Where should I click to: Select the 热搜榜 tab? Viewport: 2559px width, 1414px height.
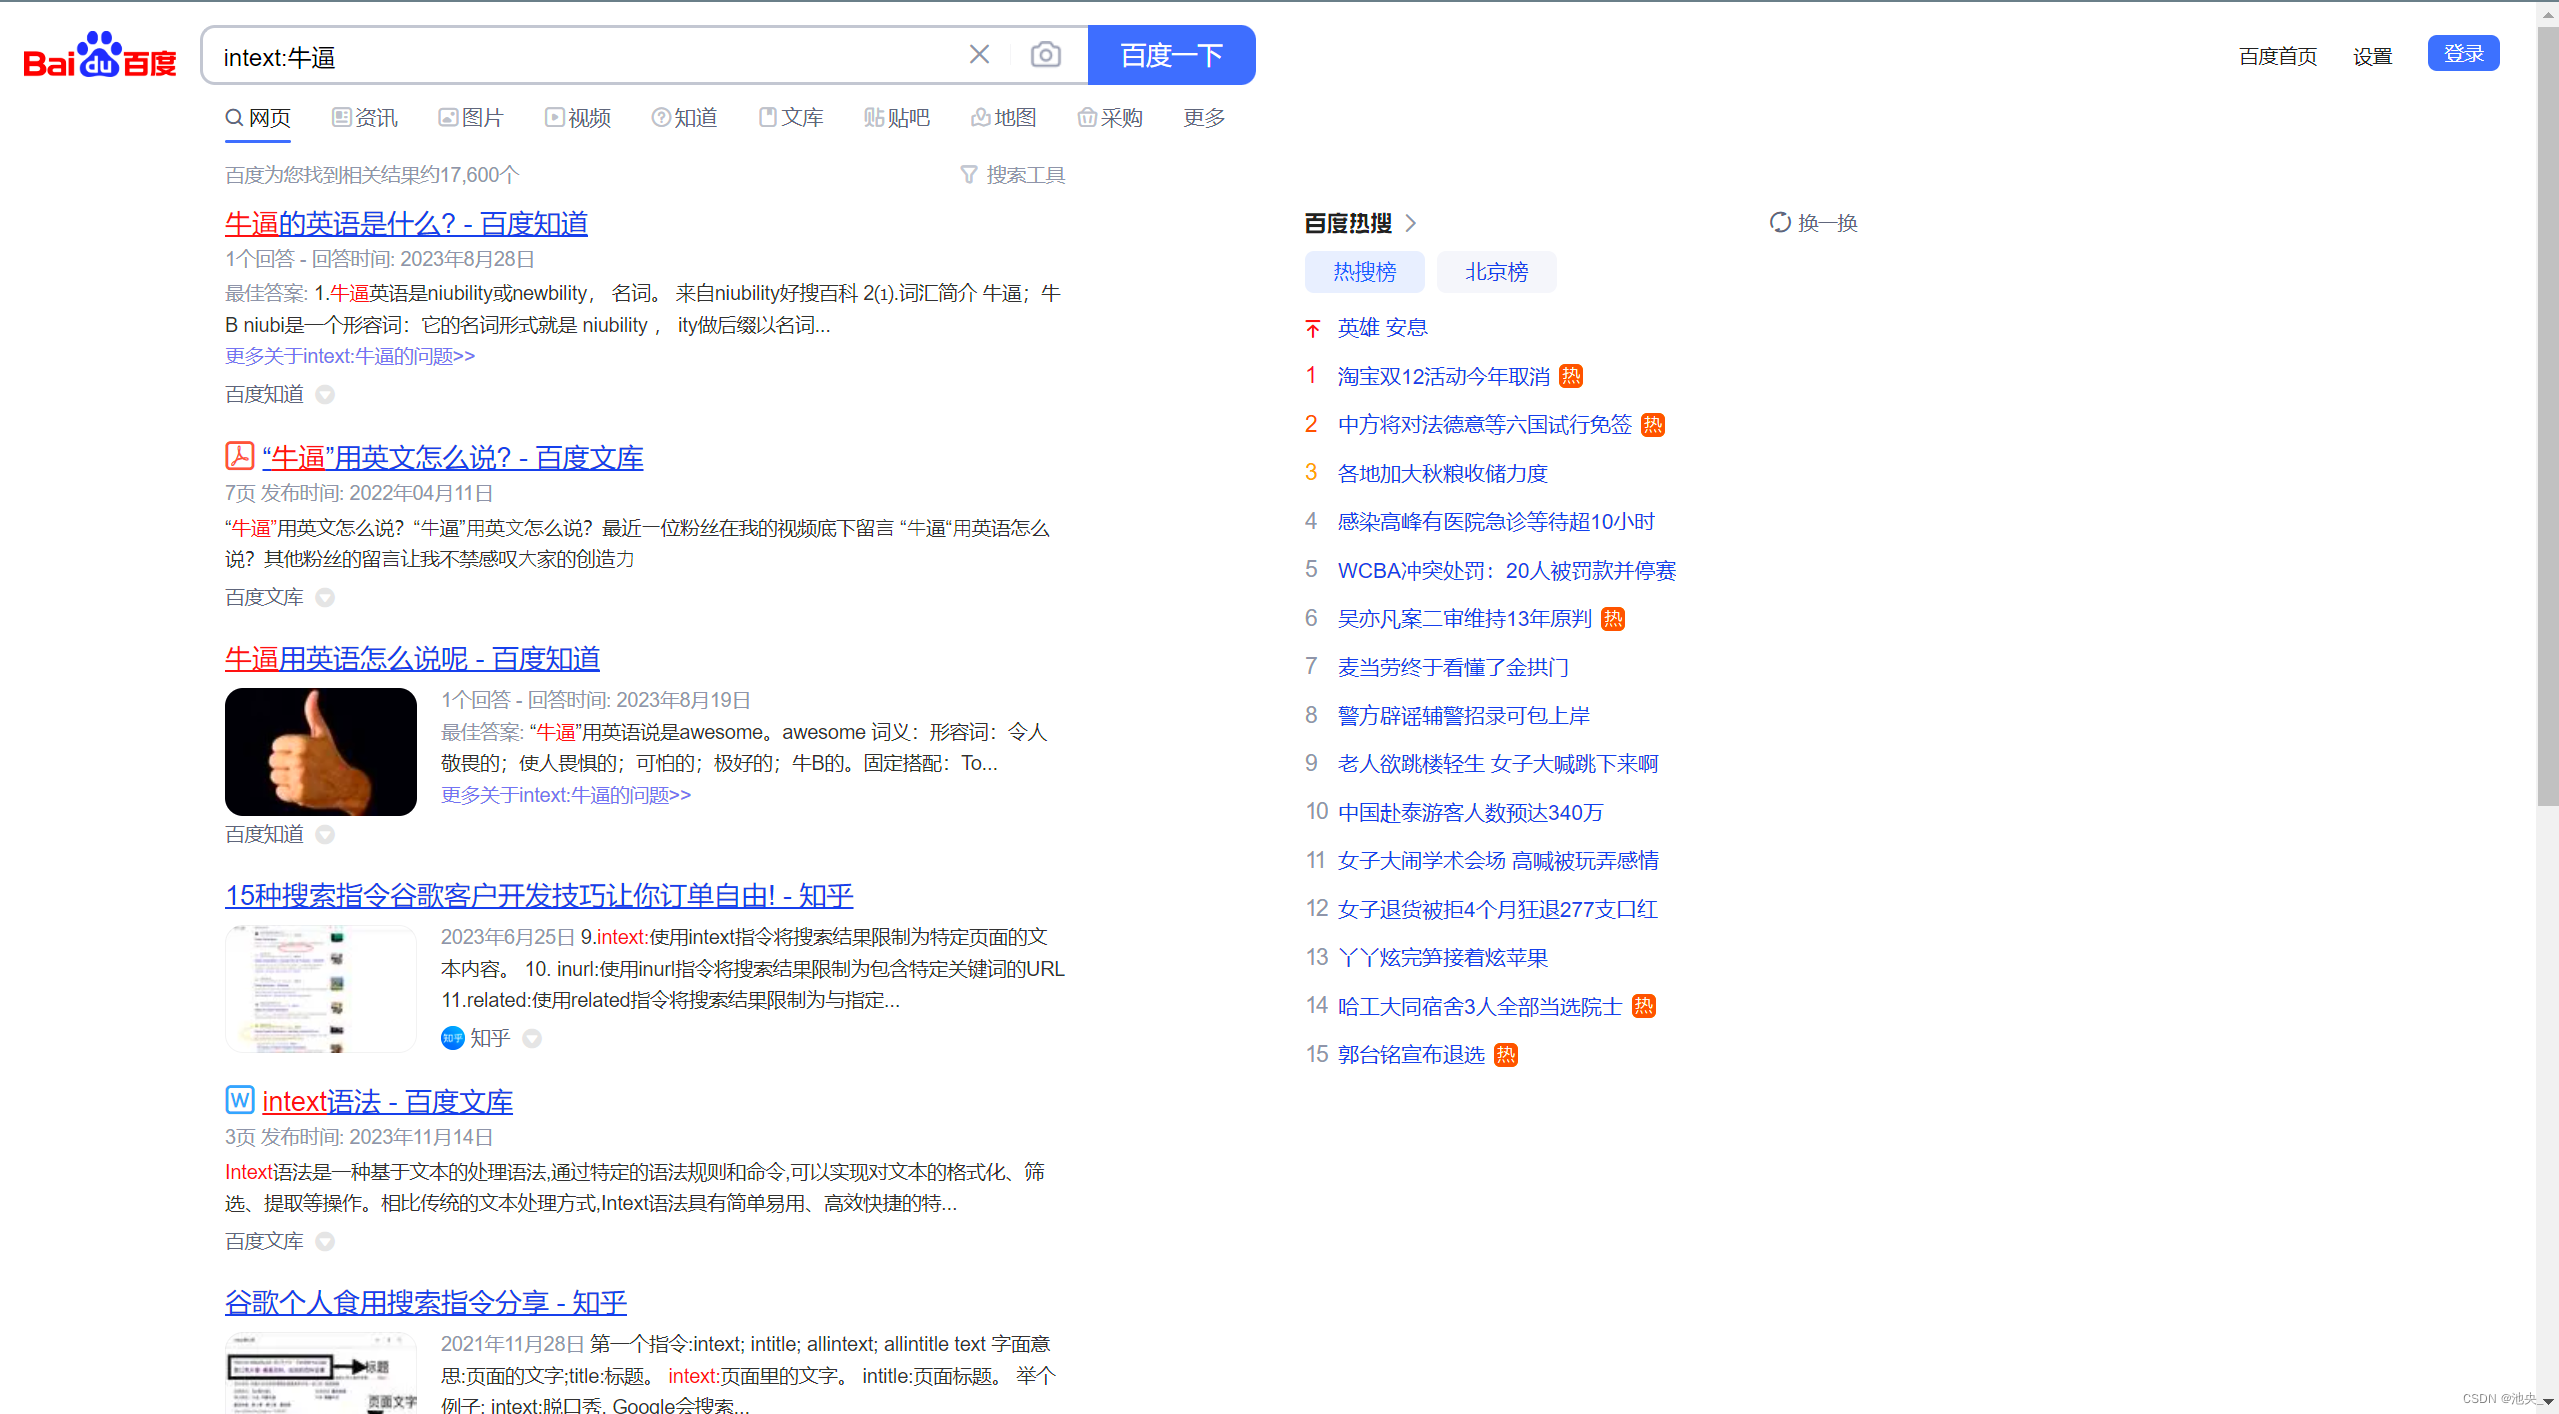(1364, 272)
